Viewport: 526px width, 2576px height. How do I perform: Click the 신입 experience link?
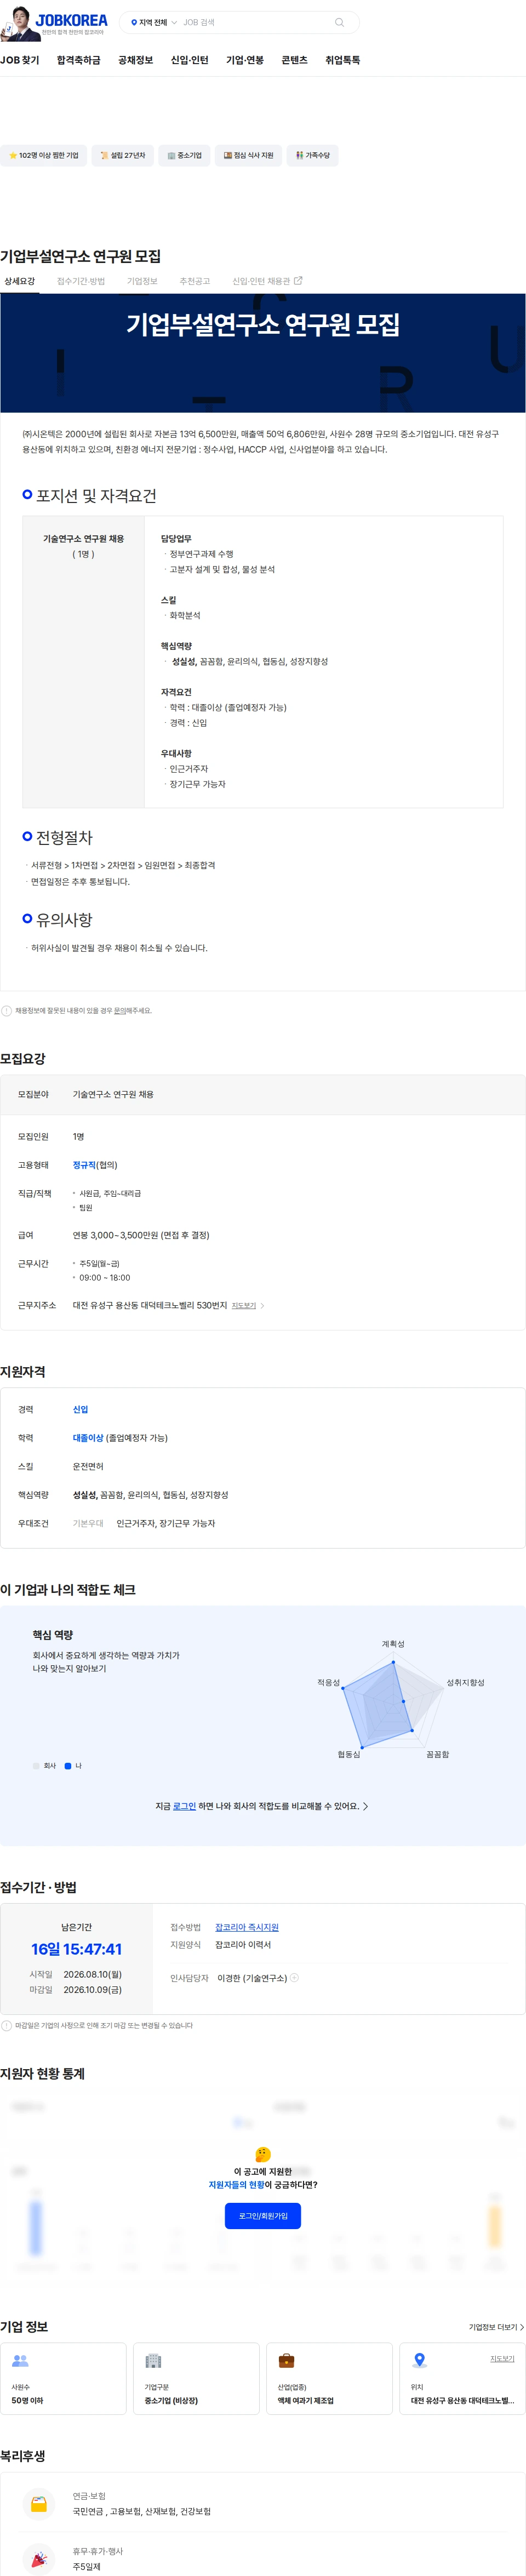(80, 1409)
